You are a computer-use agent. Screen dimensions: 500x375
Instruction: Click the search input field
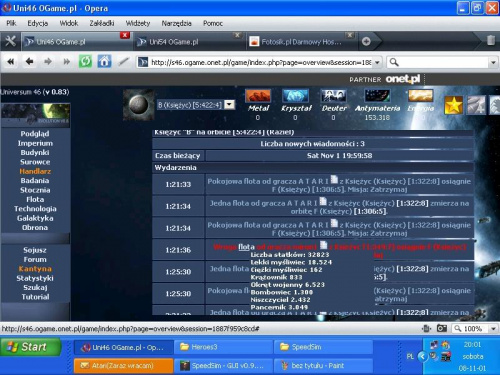(443, 62)
